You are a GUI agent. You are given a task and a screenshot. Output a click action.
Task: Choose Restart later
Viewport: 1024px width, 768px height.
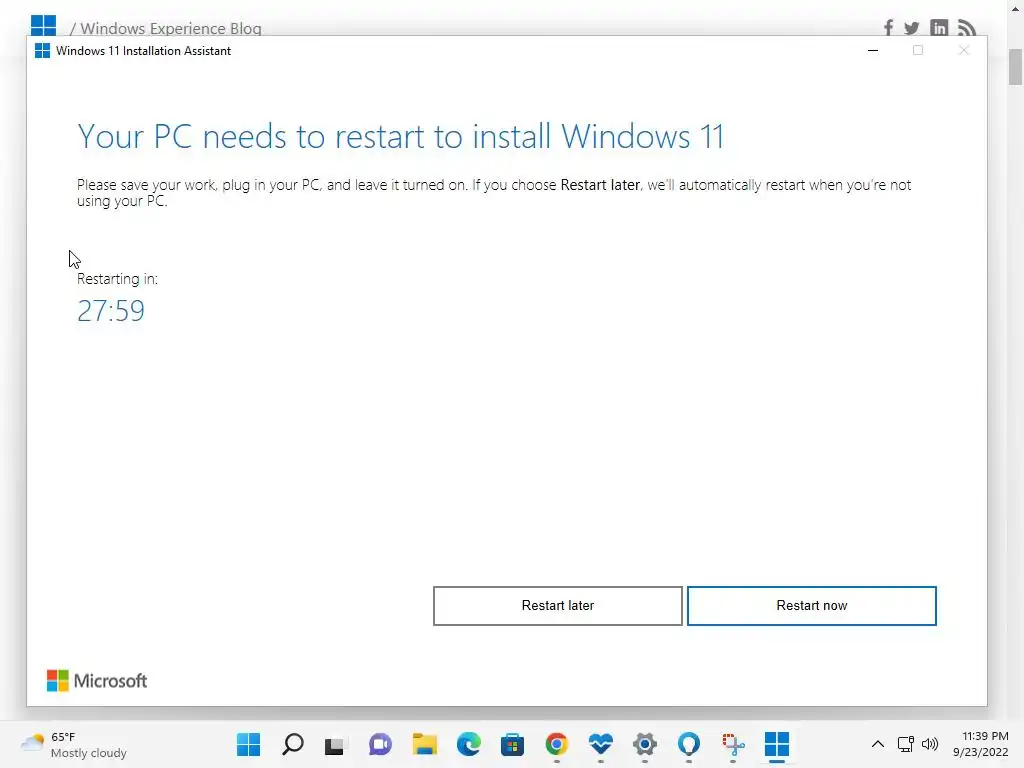[558, 606]
